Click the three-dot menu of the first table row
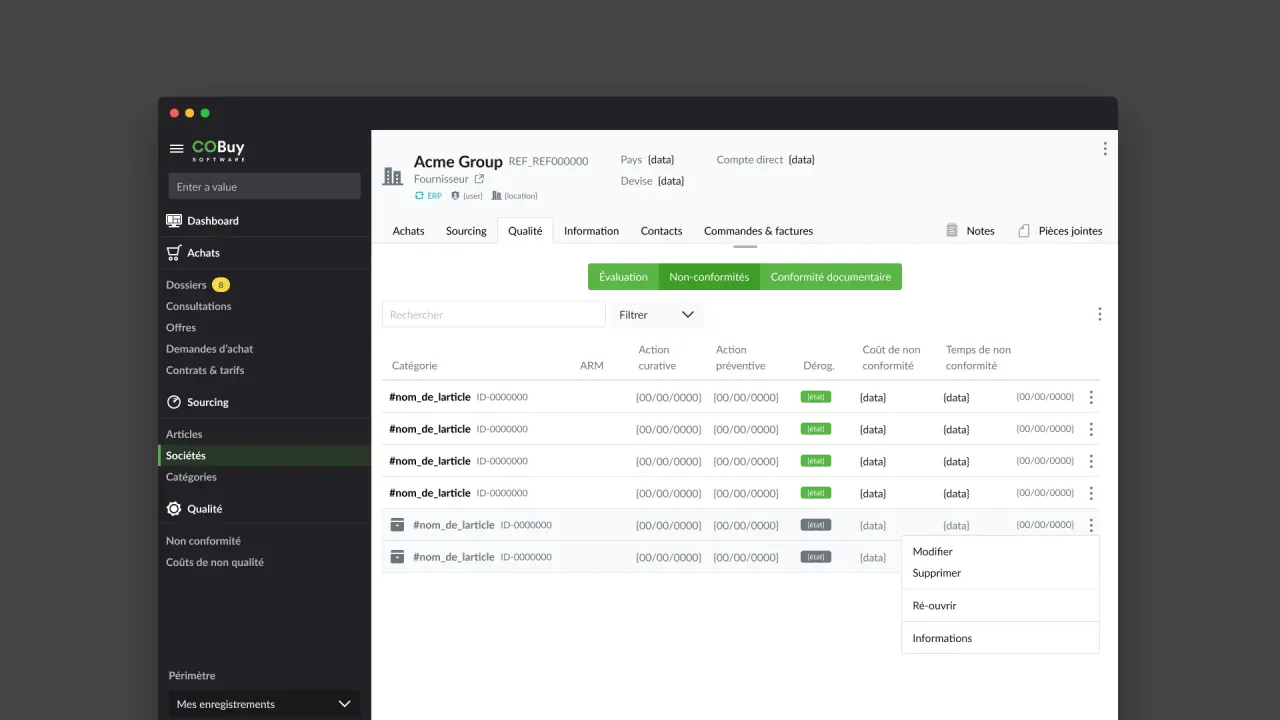This screenshot has height=720, width=1280. coord(1091,397)
